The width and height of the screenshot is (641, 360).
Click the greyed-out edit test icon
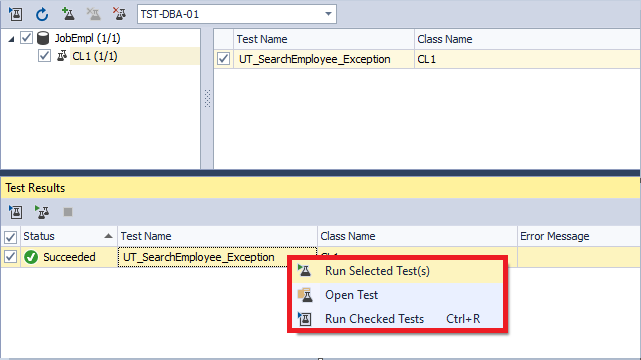pyautogui.click(x=94, y=14)
